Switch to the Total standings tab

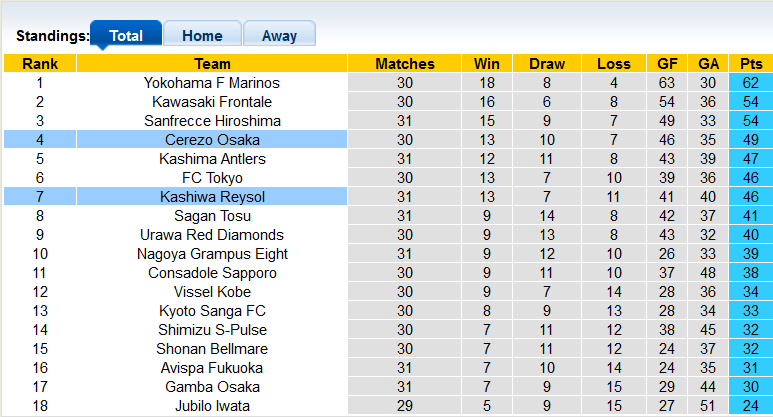coord(126,35)
